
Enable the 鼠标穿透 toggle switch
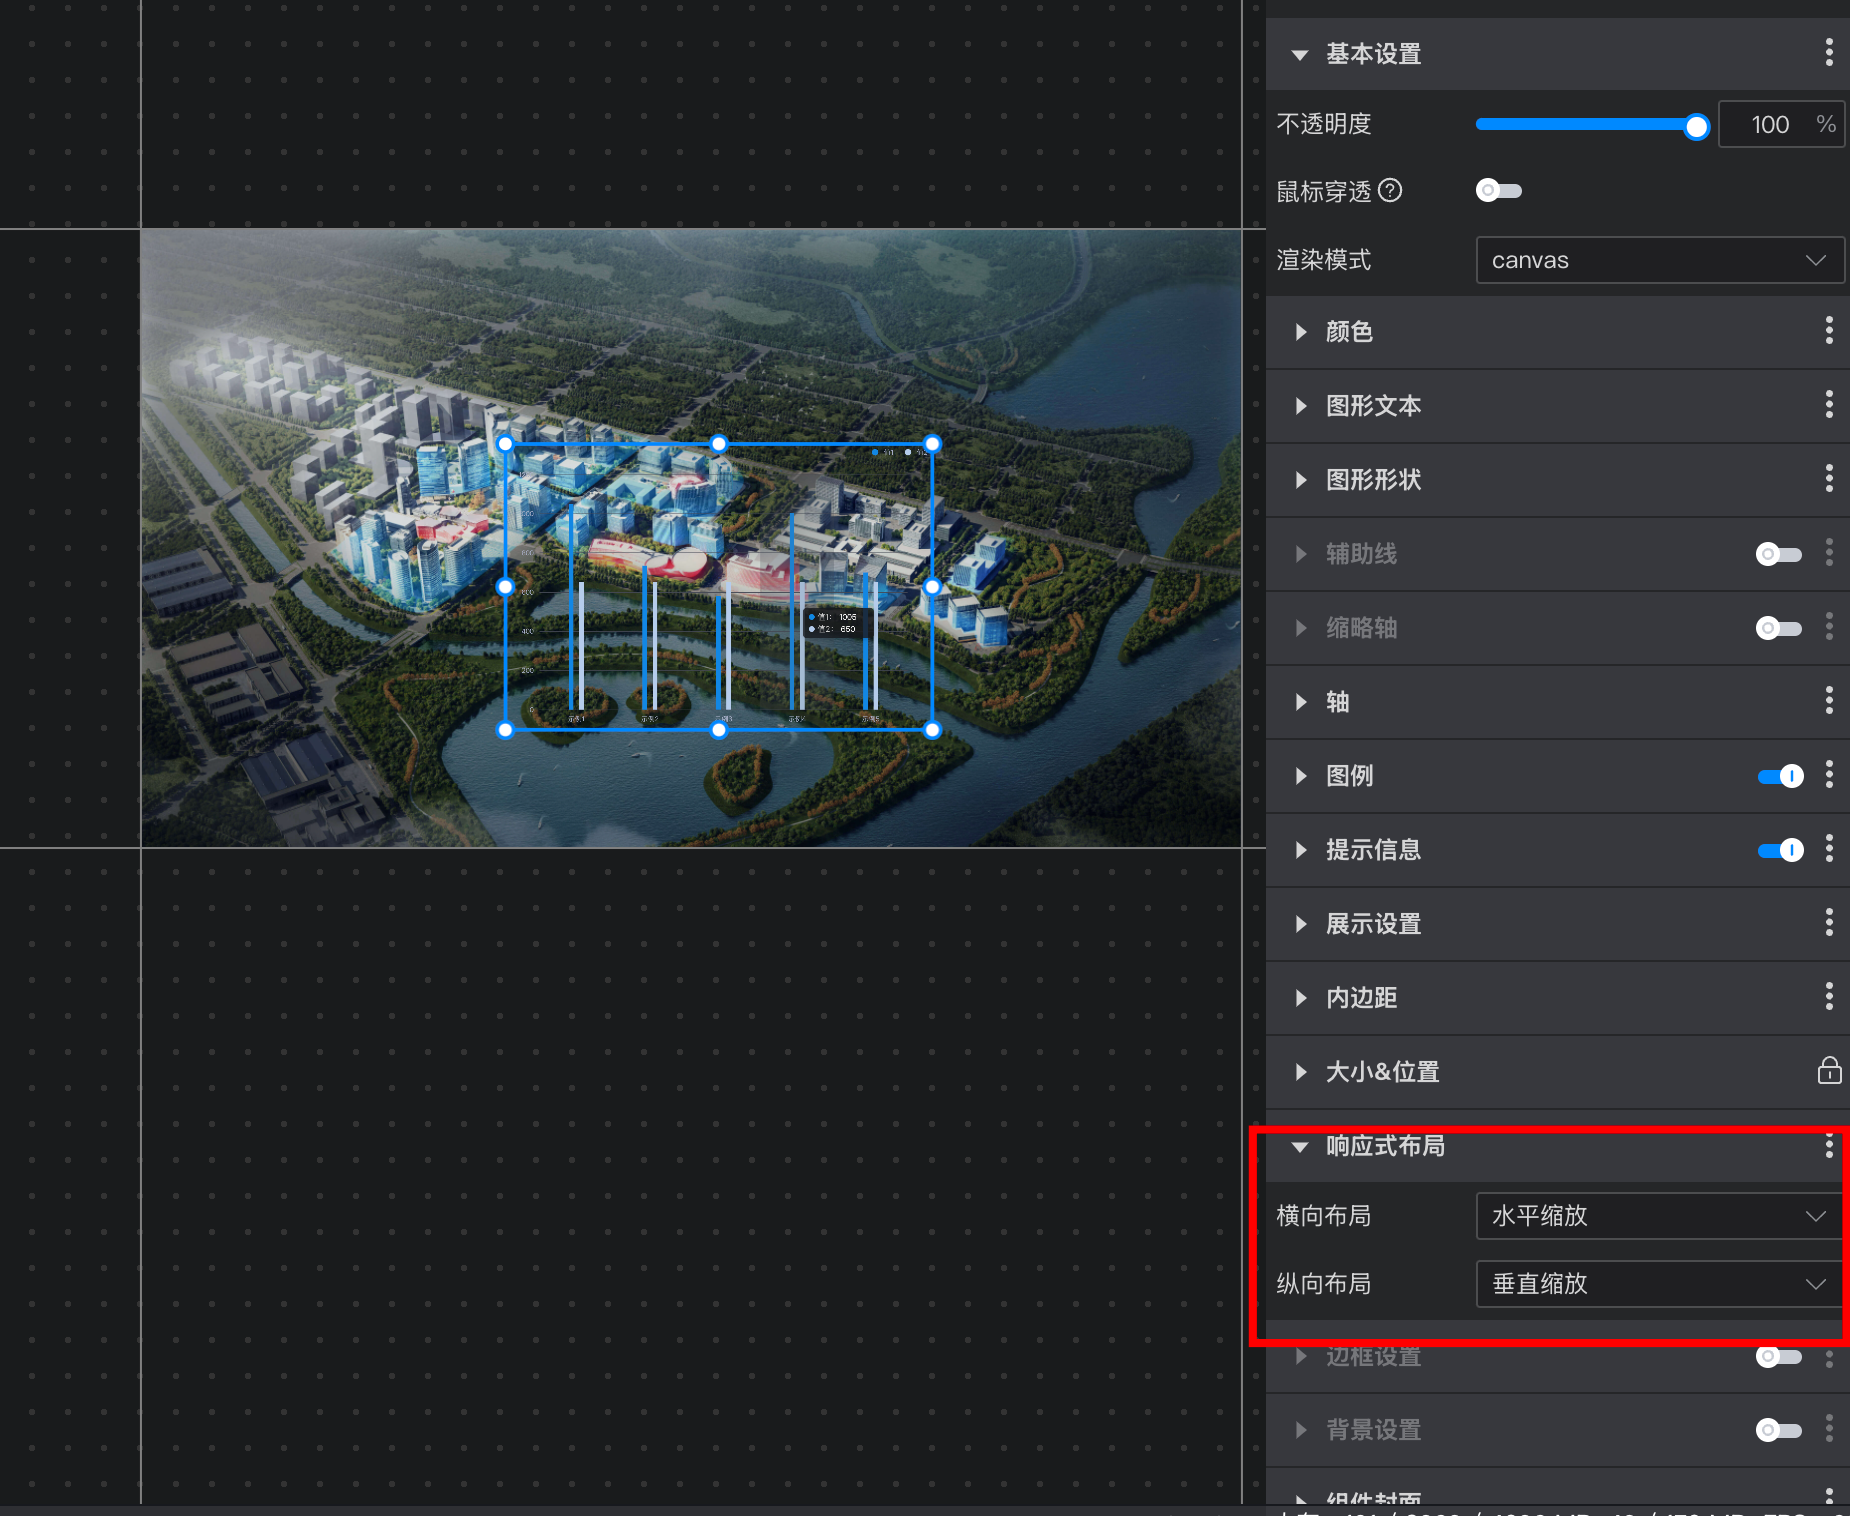pos(1498,190)
